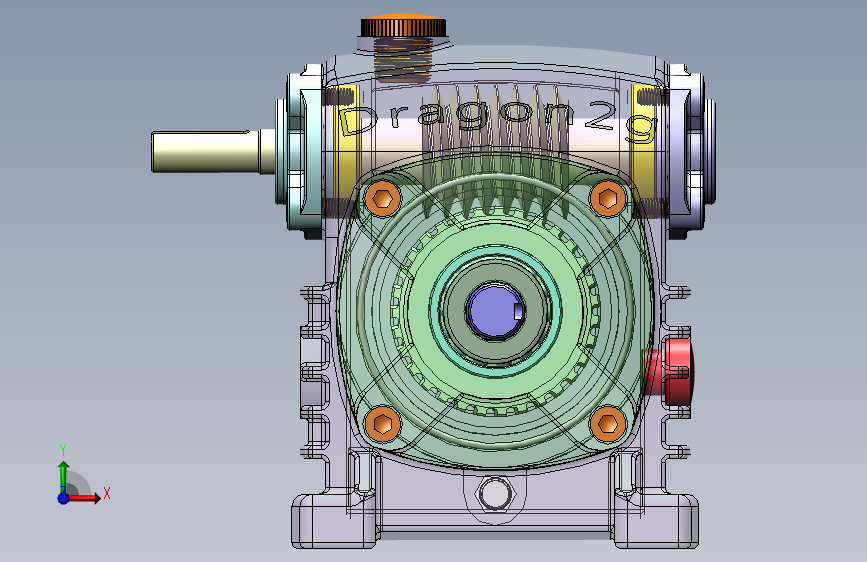Screen dimensions: 867x562
Task: Select the upper-left orange socket bolt
Action: point(383,198)
